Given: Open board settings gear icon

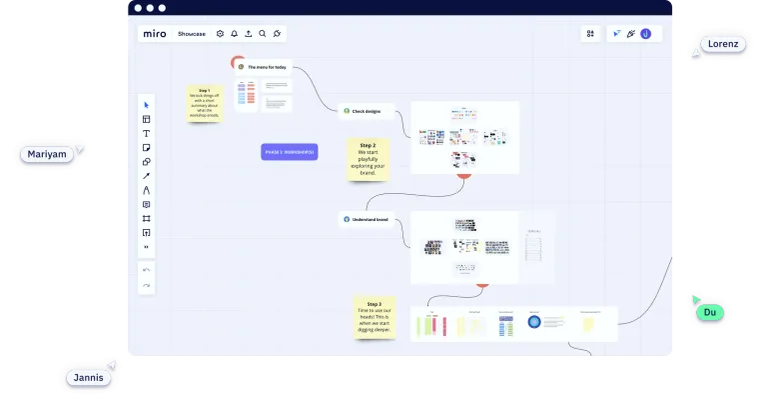Looking at the screenshot, I should click(220, 34).
